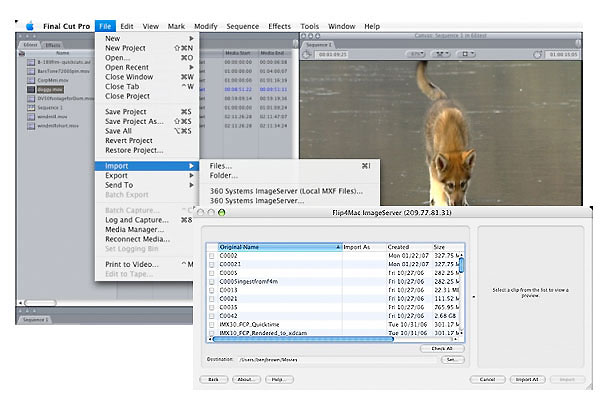This screenshot has height=410, width=610.
Task: Click the windmill.mov clip icon
Action: [31, 117]
